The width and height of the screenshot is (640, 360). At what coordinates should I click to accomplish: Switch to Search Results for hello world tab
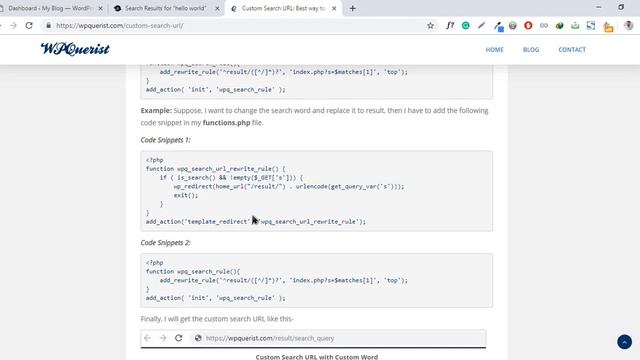[x=167, y=8]
